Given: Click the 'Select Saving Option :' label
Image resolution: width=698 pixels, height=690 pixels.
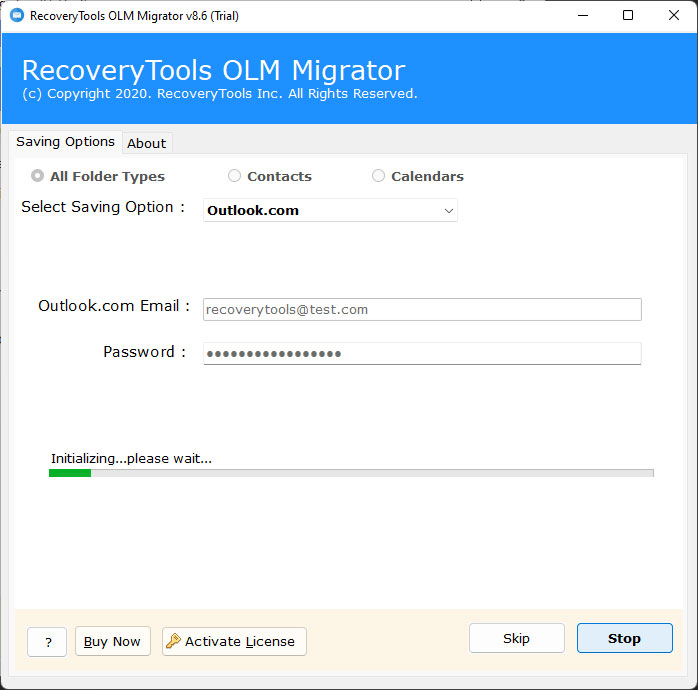Looking at the screenshot, I should pyautogui.click(x=103, y=207).
